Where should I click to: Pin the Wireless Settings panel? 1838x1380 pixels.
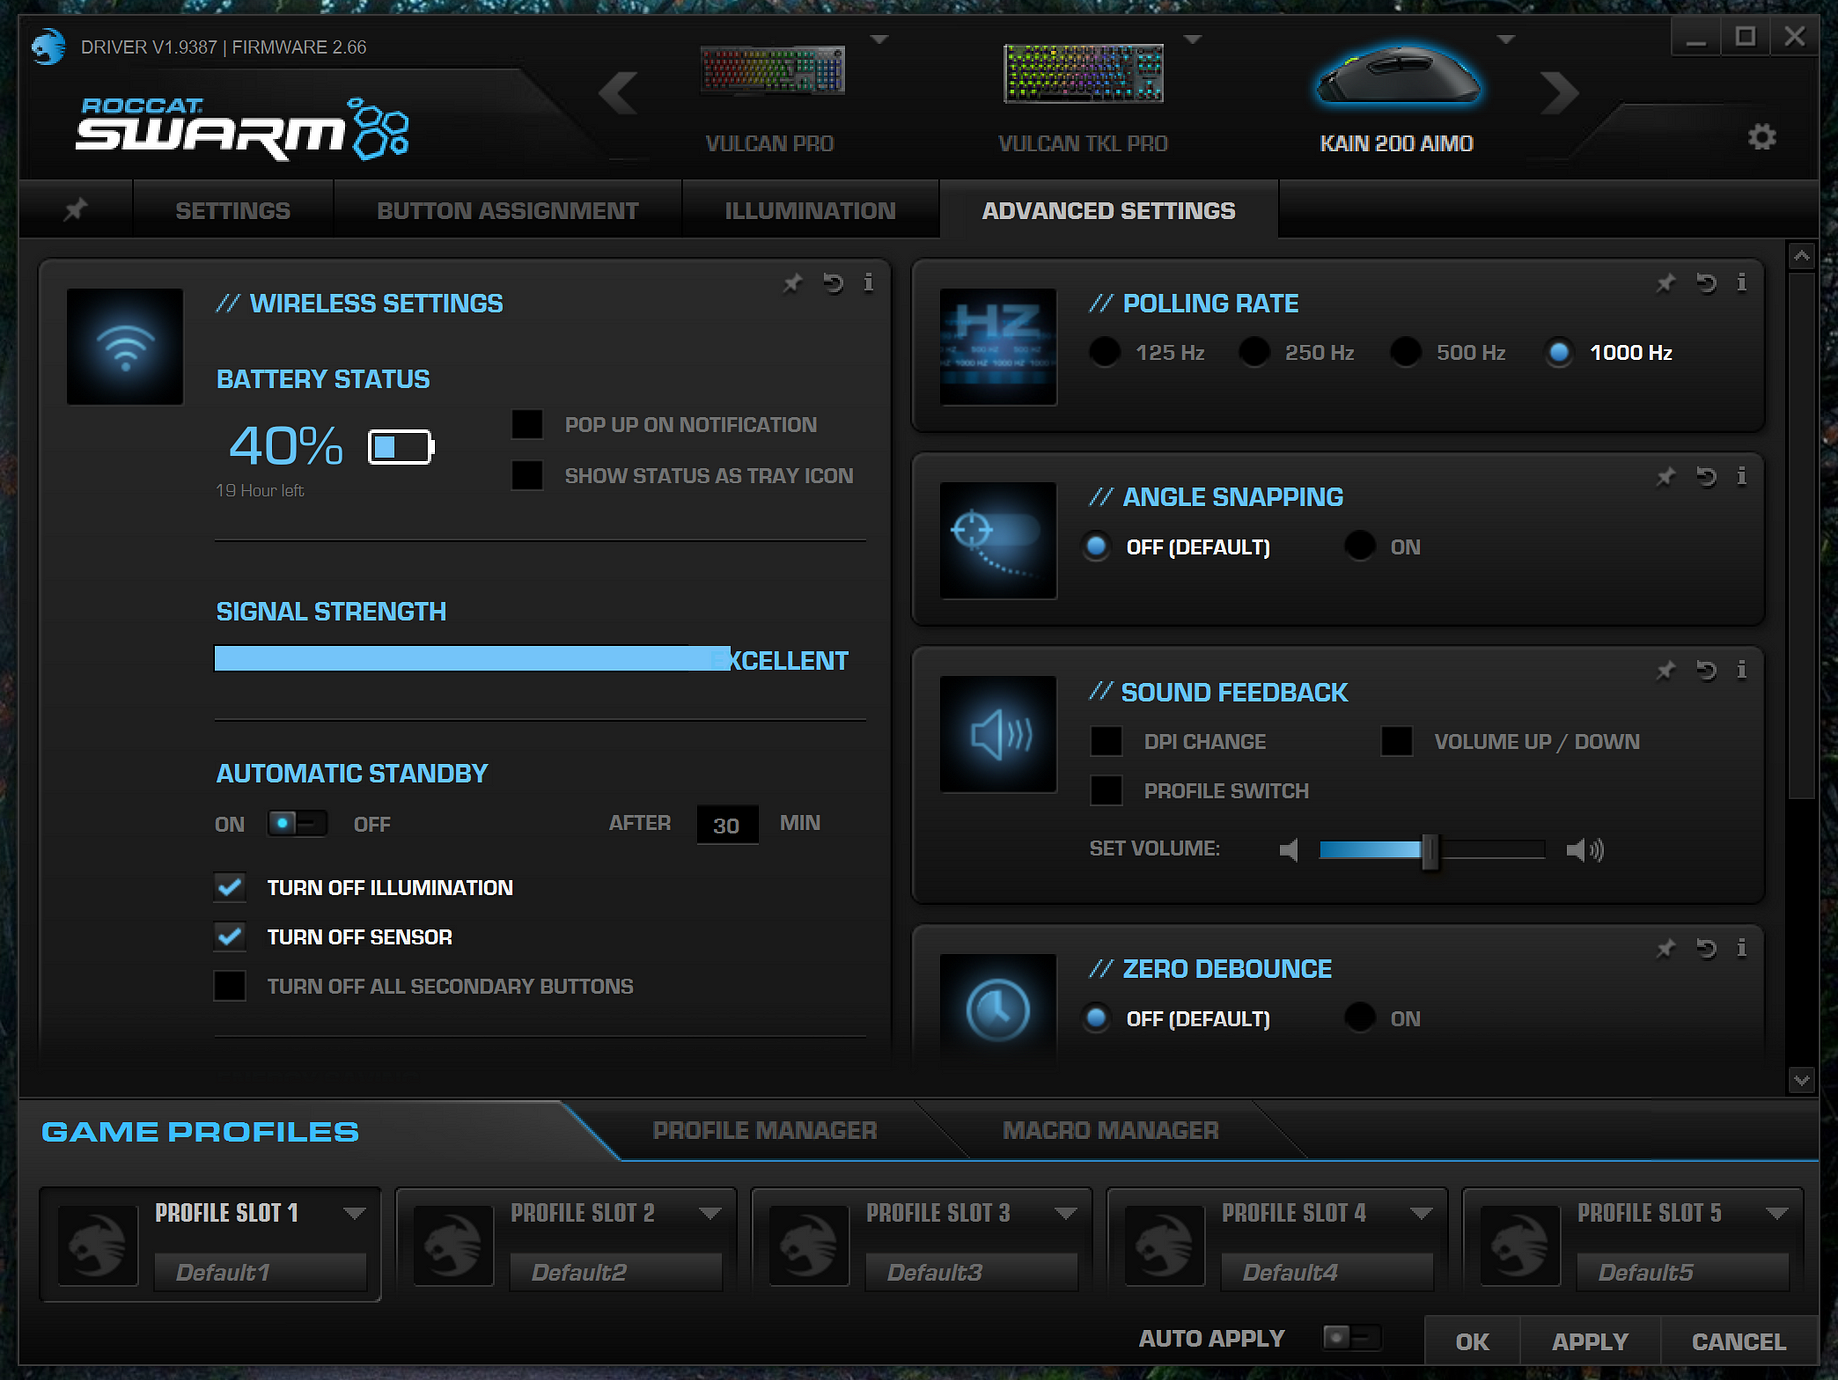click(792, 284)
